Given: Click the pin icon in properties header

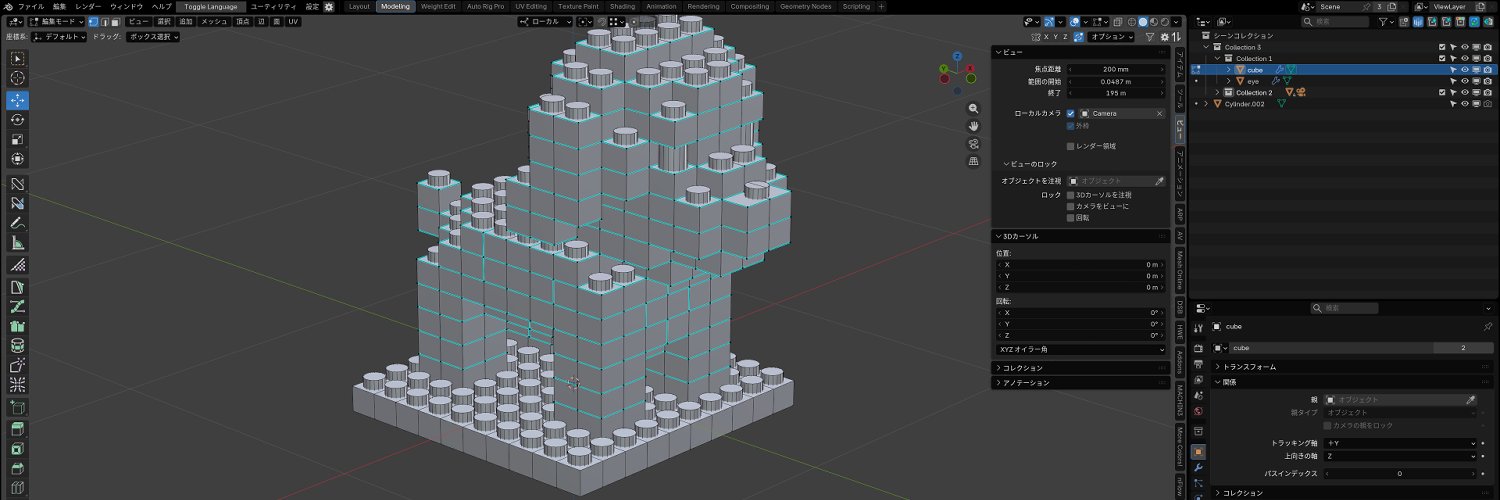Looking at the screenshot, I should pyautogui.click(x=1487, y=326).
